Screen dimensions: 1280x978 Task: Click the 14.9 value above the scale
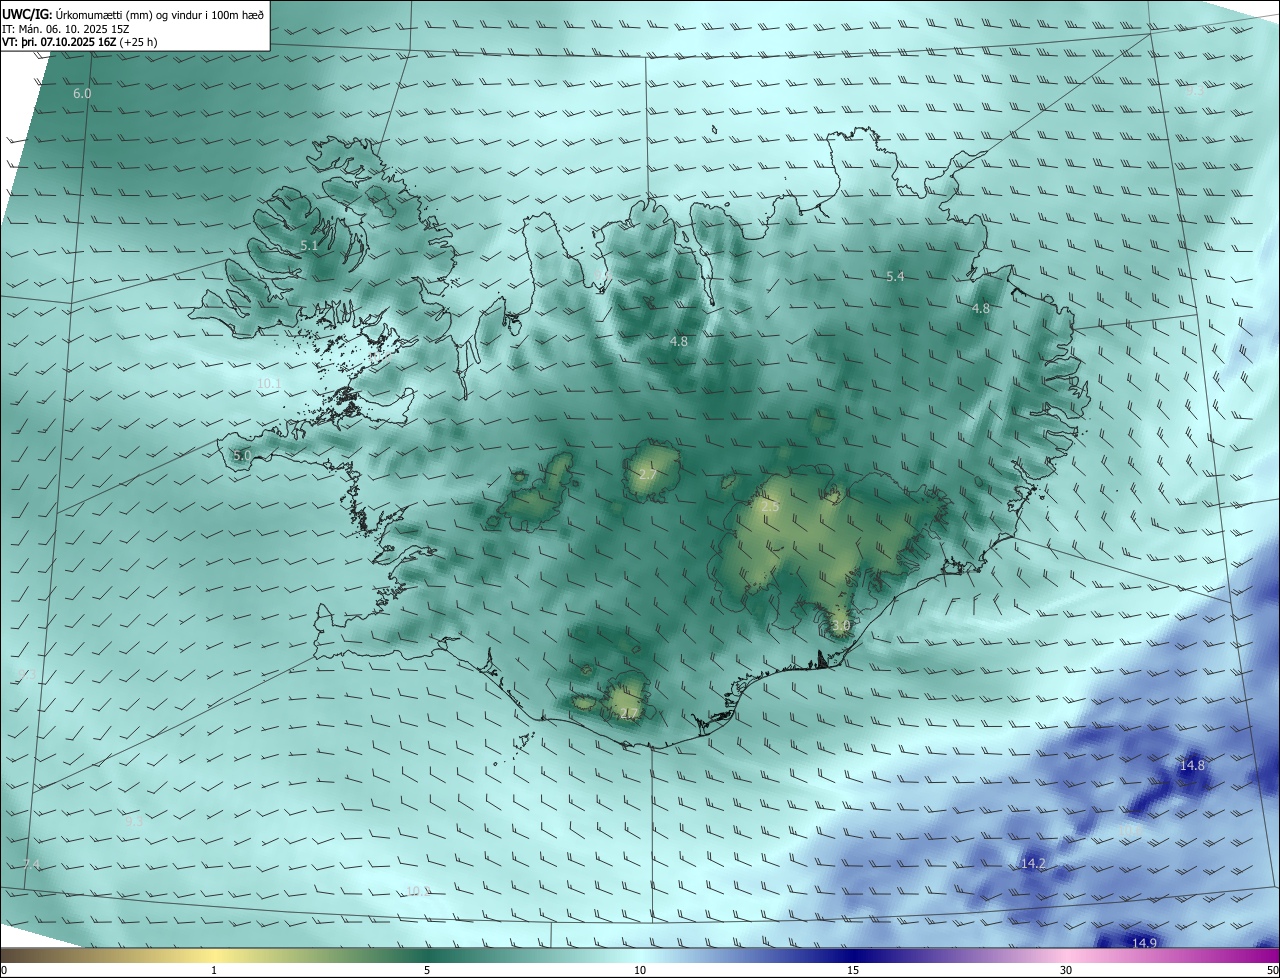coord(1144,943)
